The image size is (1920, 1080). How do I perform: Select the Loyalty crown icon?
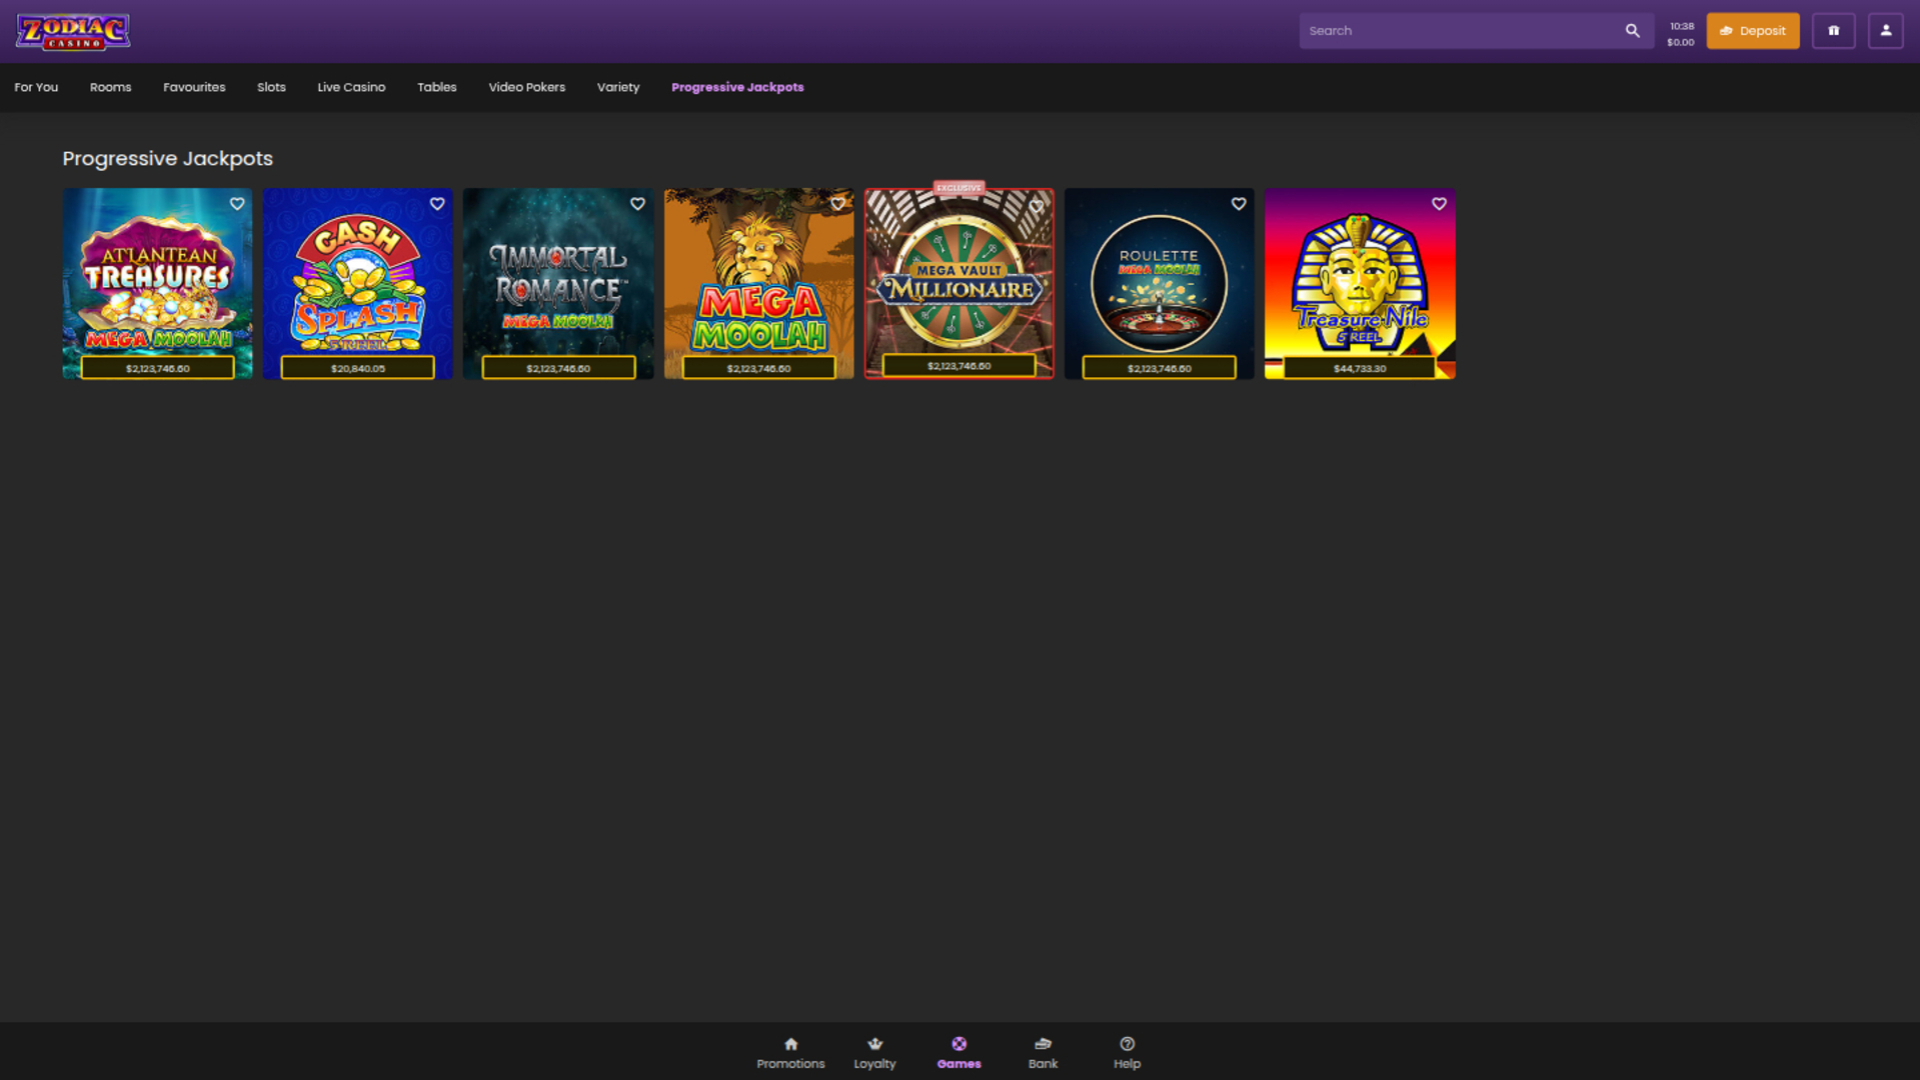click(875, 1052)
